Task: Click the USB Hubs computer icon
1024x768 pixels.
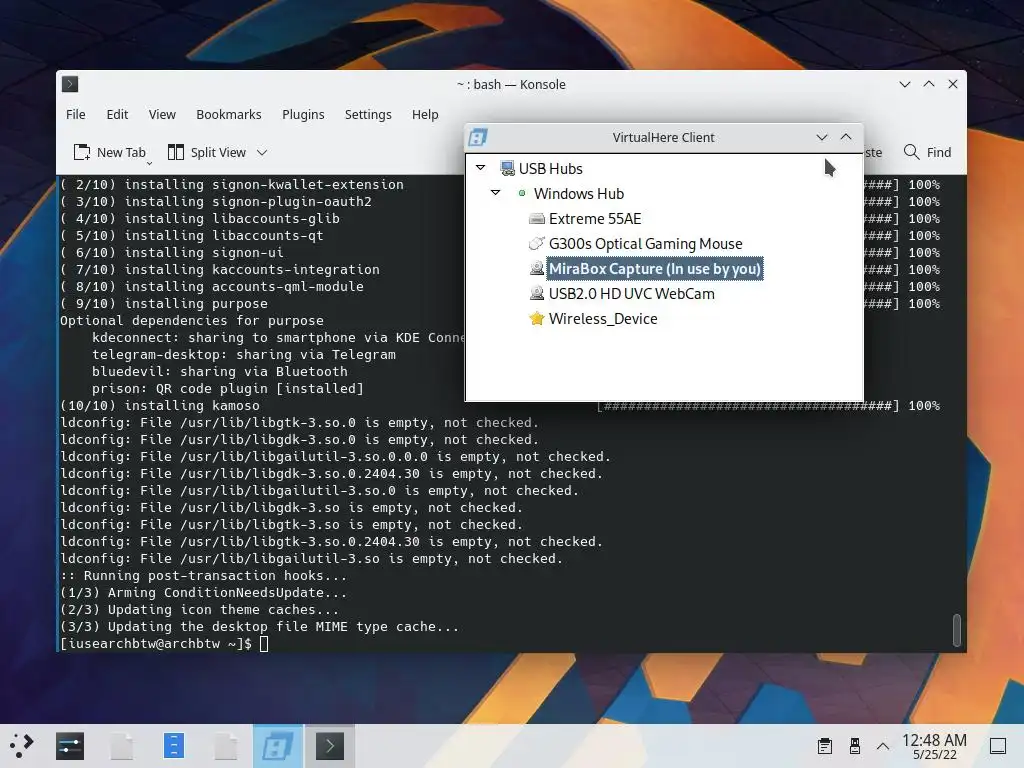Action: click(507, 168)
